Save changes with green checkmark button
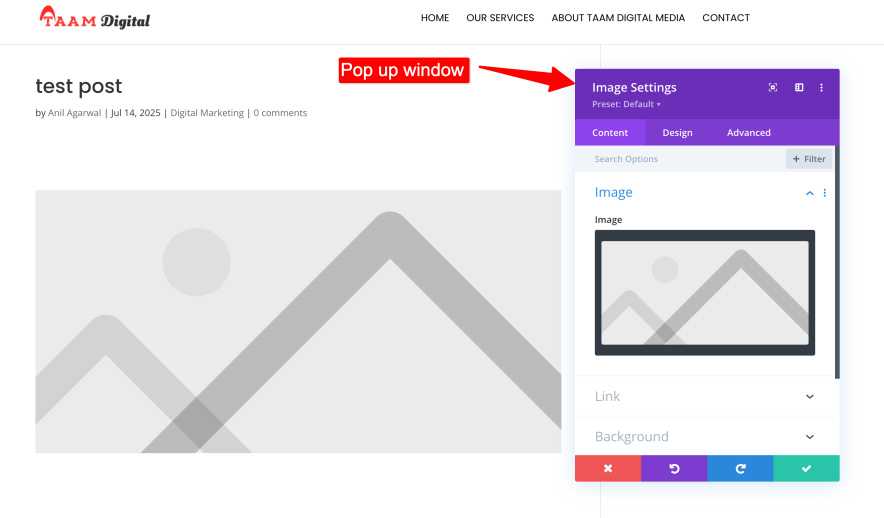 tap(806, 468)
